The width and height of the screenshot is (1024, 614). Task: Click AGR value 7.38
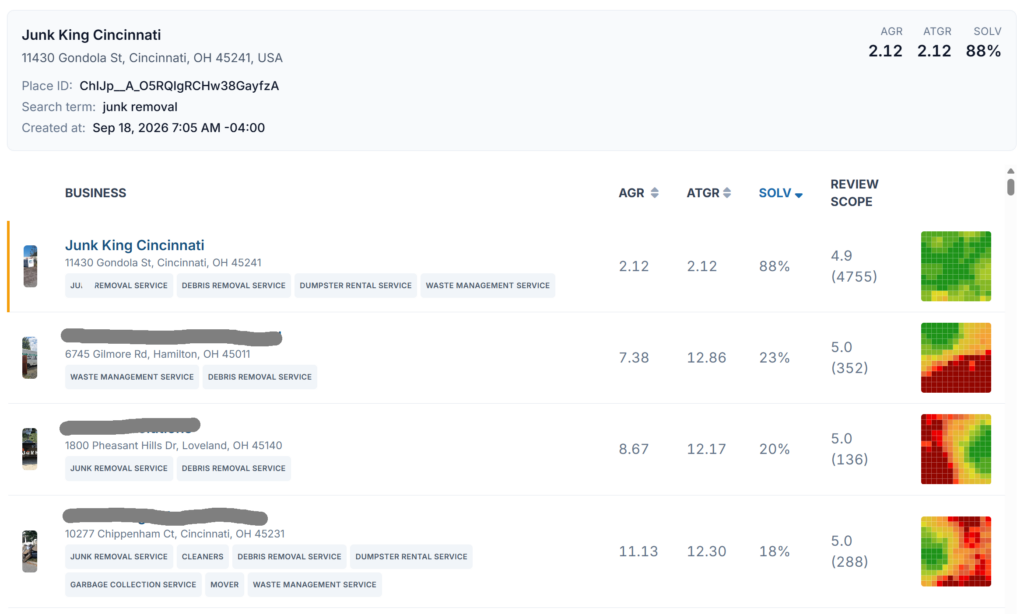pos(633,357)
